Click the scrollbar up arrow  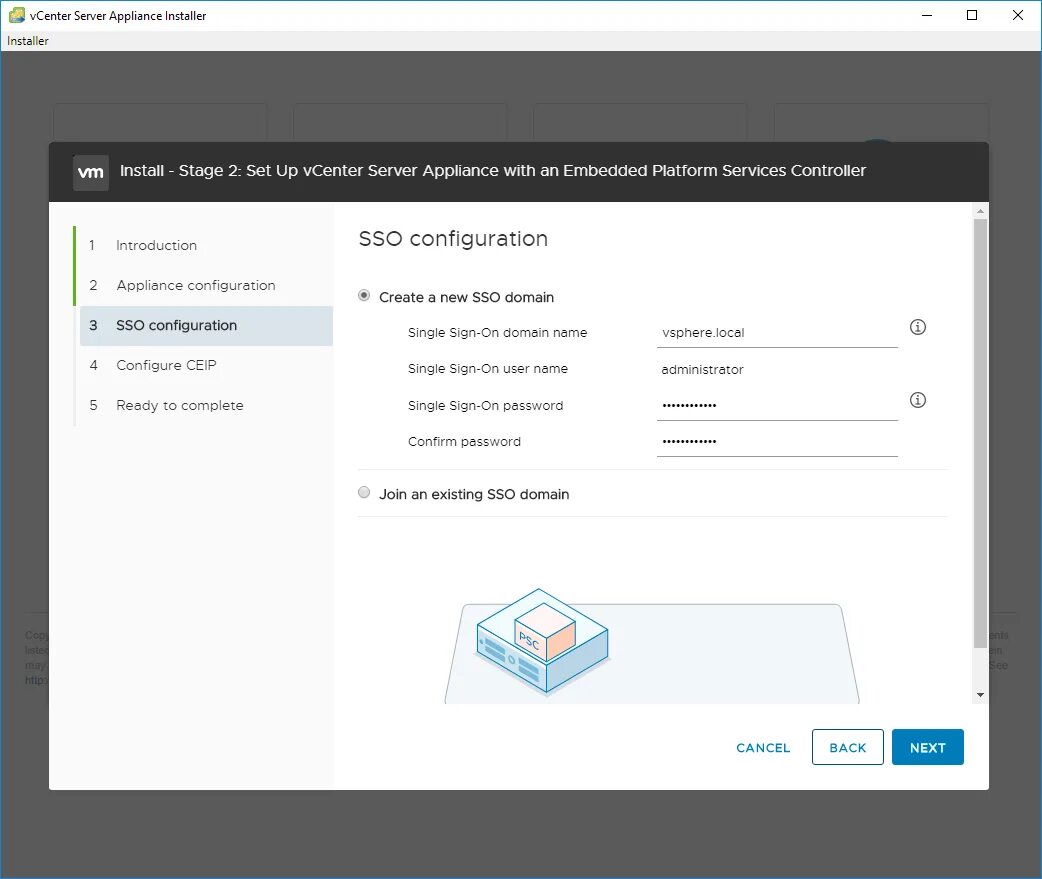[980, 211]
